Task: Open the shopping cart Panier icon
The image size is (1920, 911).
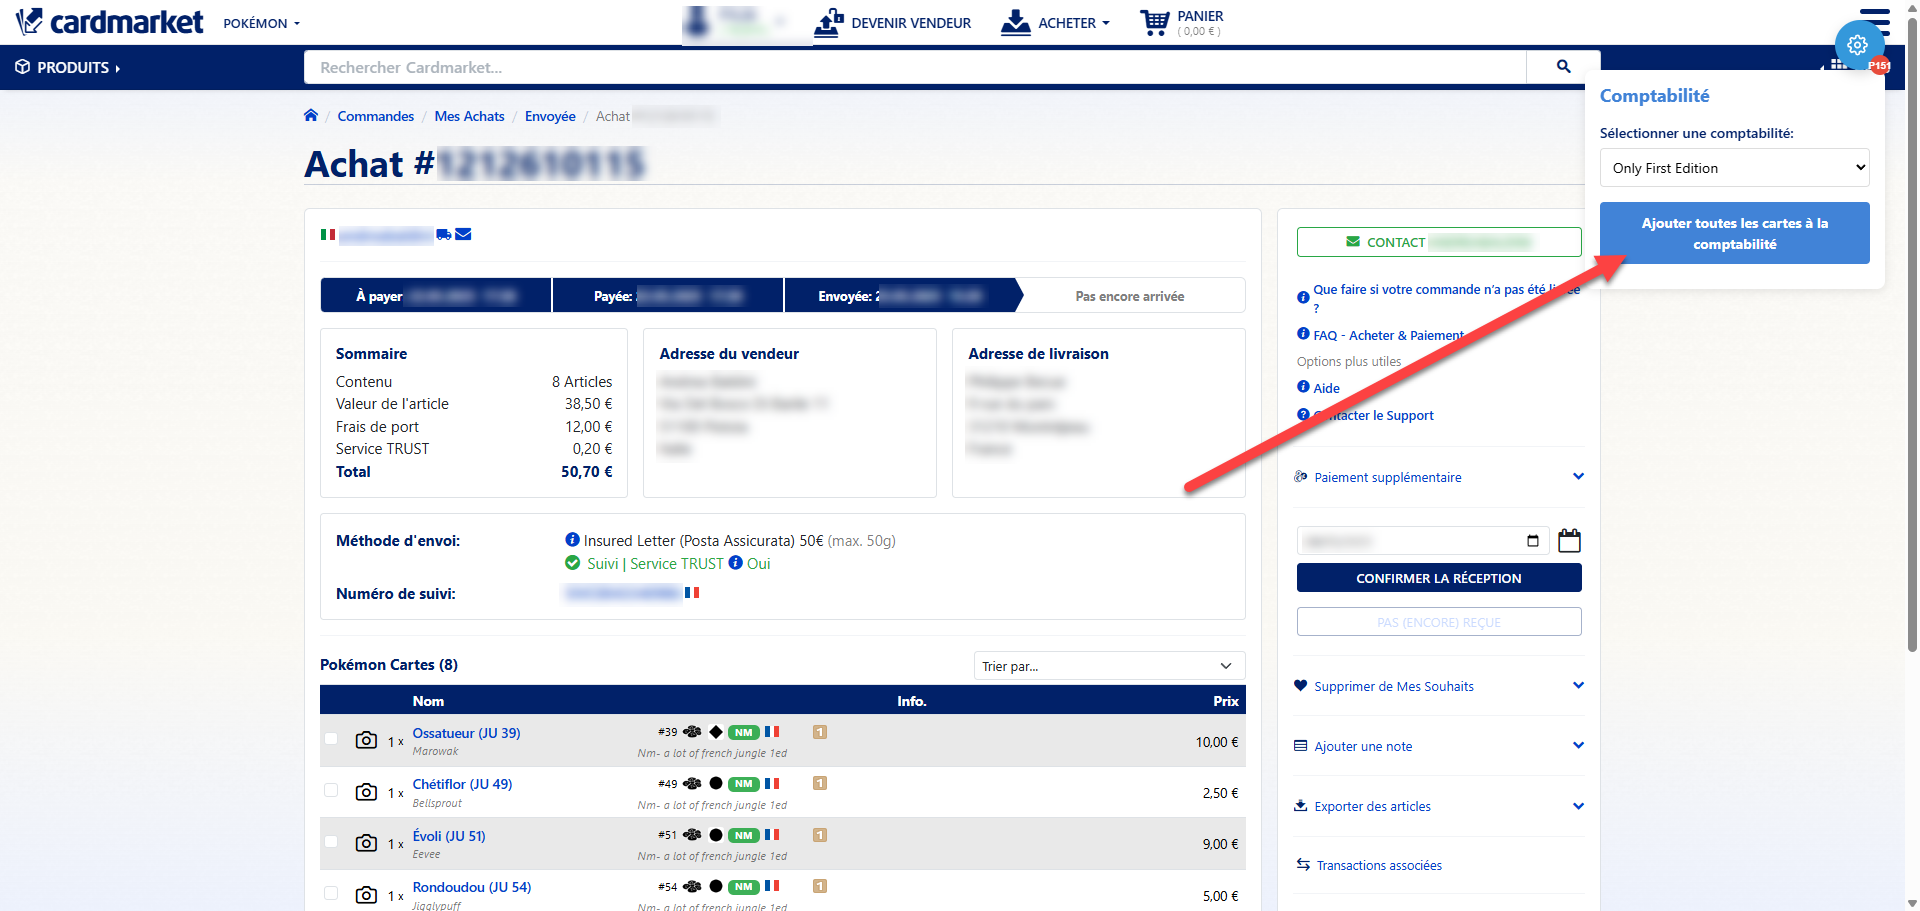Action: click(1155, 23)
